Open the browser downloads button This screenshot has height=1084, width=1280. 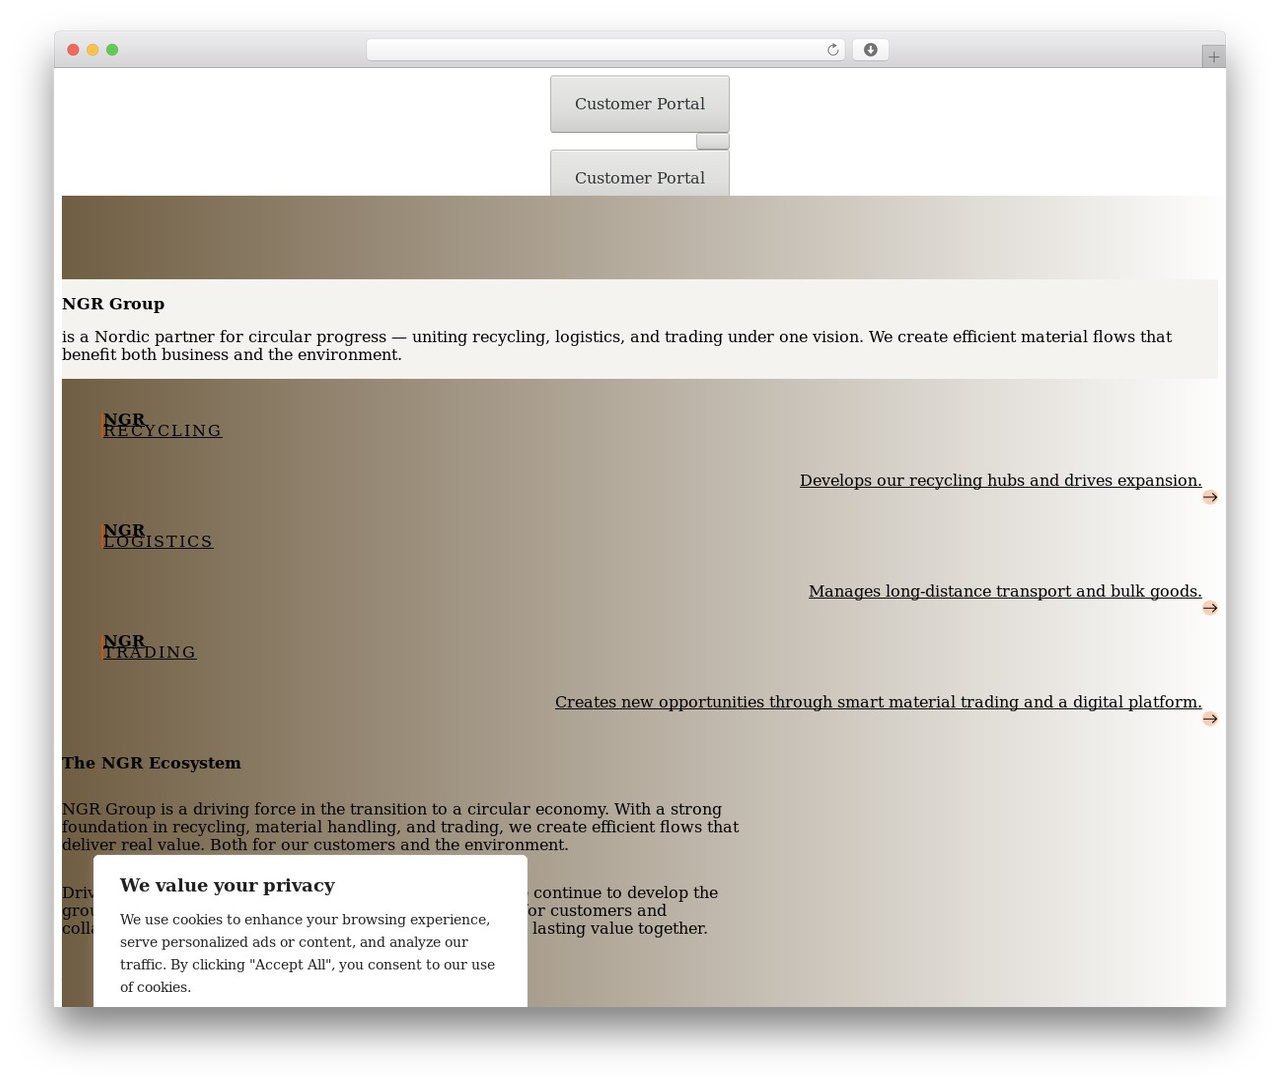tap(870, 50)
